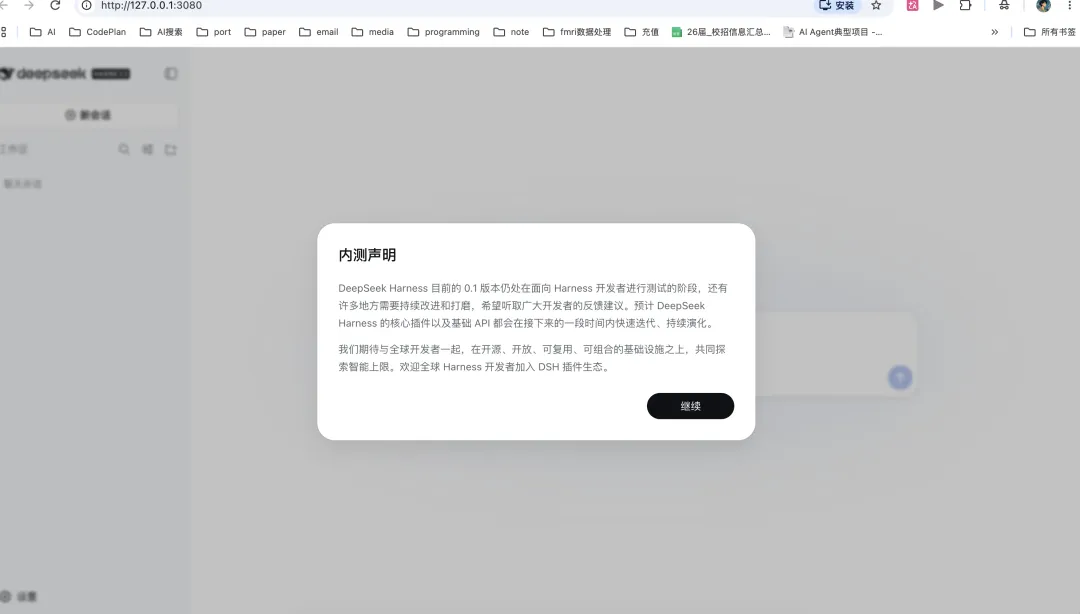This screenshot has height=614, width=1080.
Task: Open the email bookmark folder
Action: pyautogui.click(x=319, y=32)
